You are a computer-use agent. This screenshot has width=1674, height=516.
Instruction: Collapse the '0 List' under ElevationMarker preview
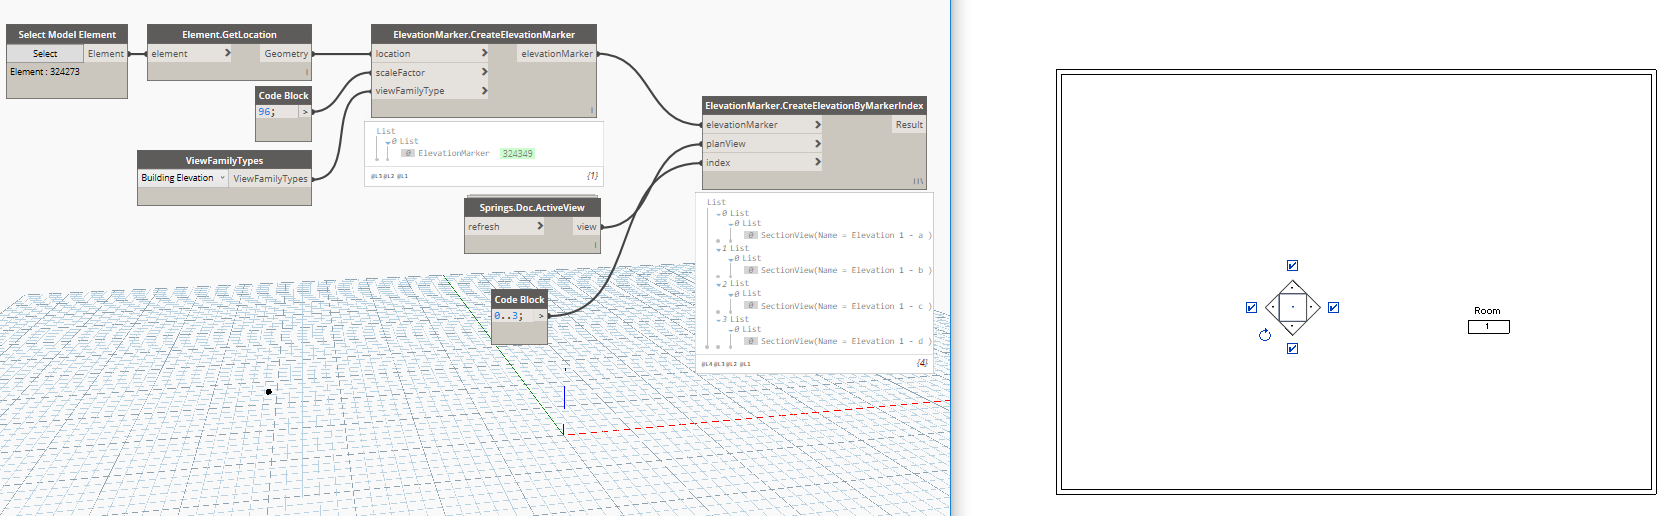point(389,142)
